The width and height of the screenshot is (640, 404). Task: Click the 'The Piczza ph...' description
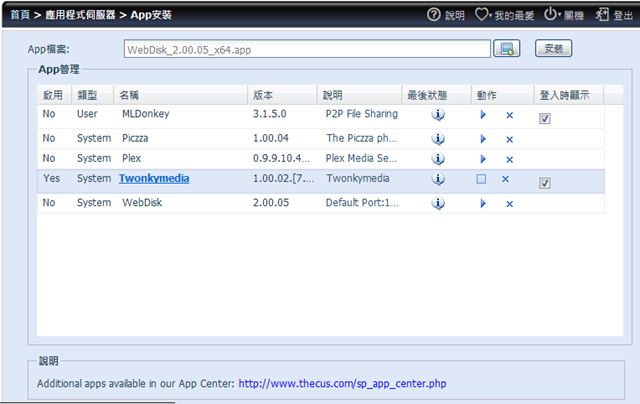coord(362,138)
